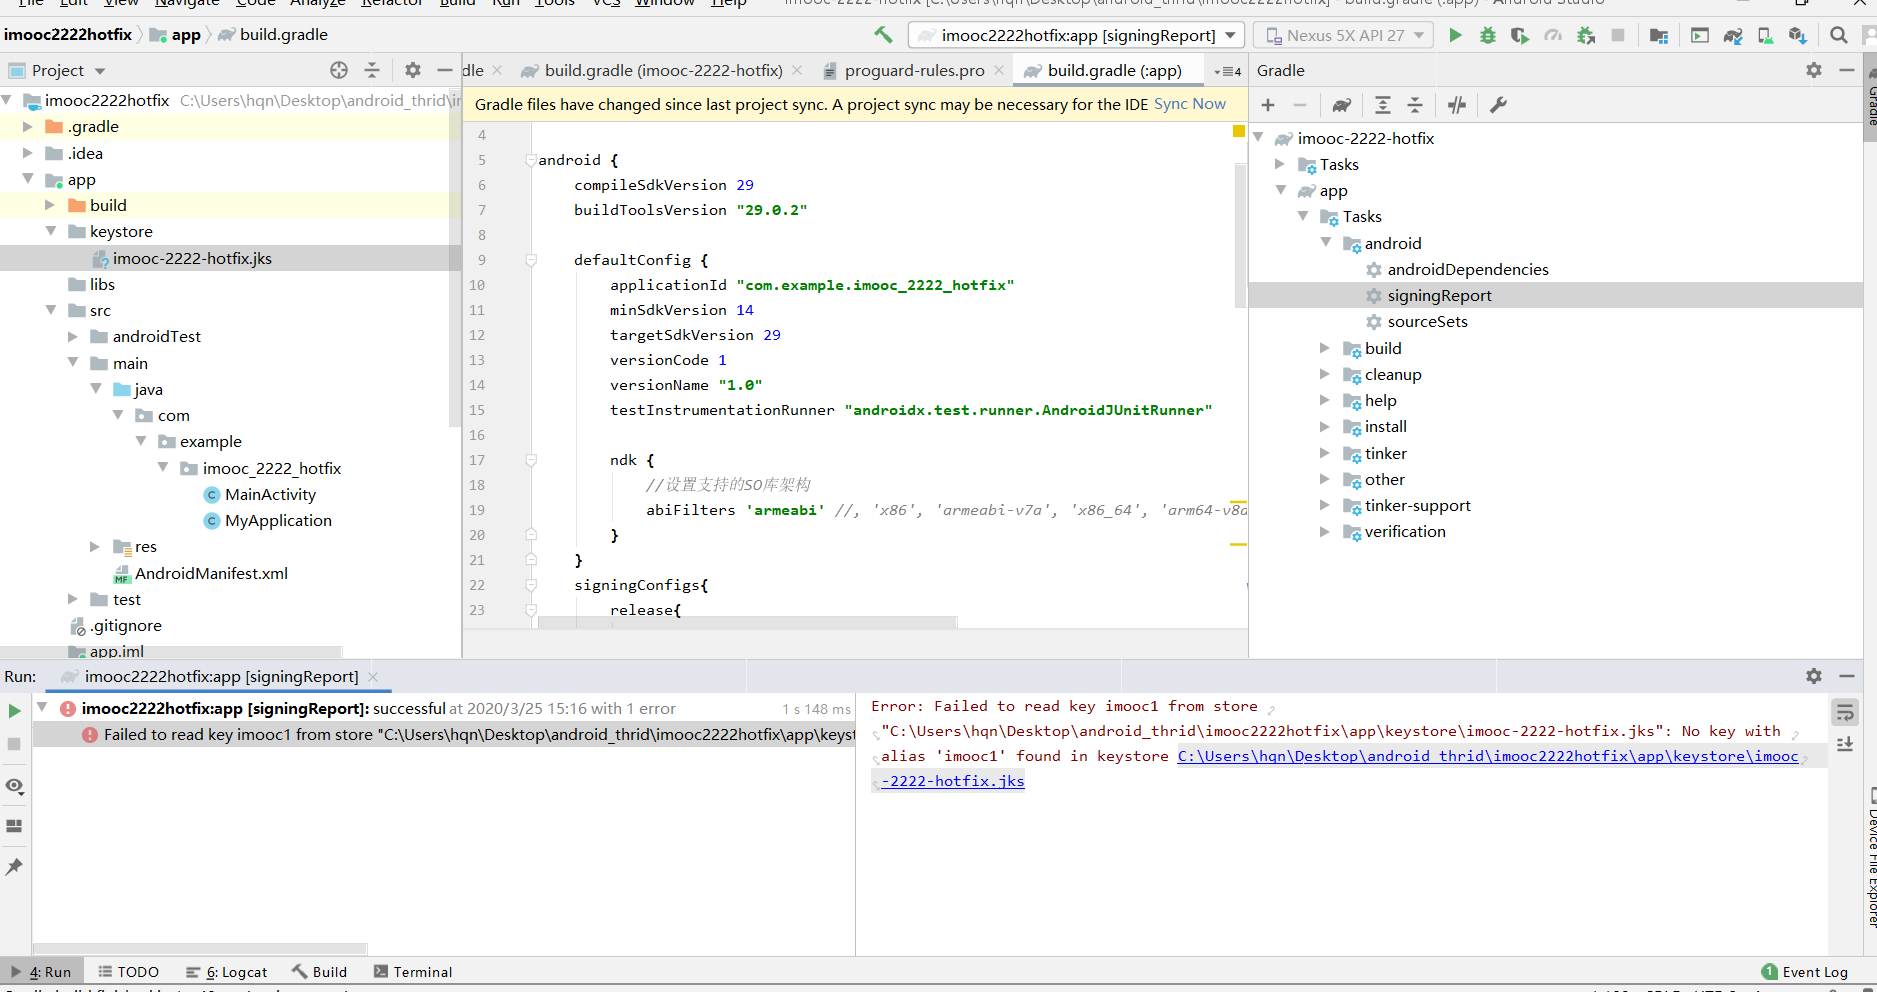Toggle offline mode in Gradle panel
This screenshot has width=1877, height=992.
tap(1457, 105)
